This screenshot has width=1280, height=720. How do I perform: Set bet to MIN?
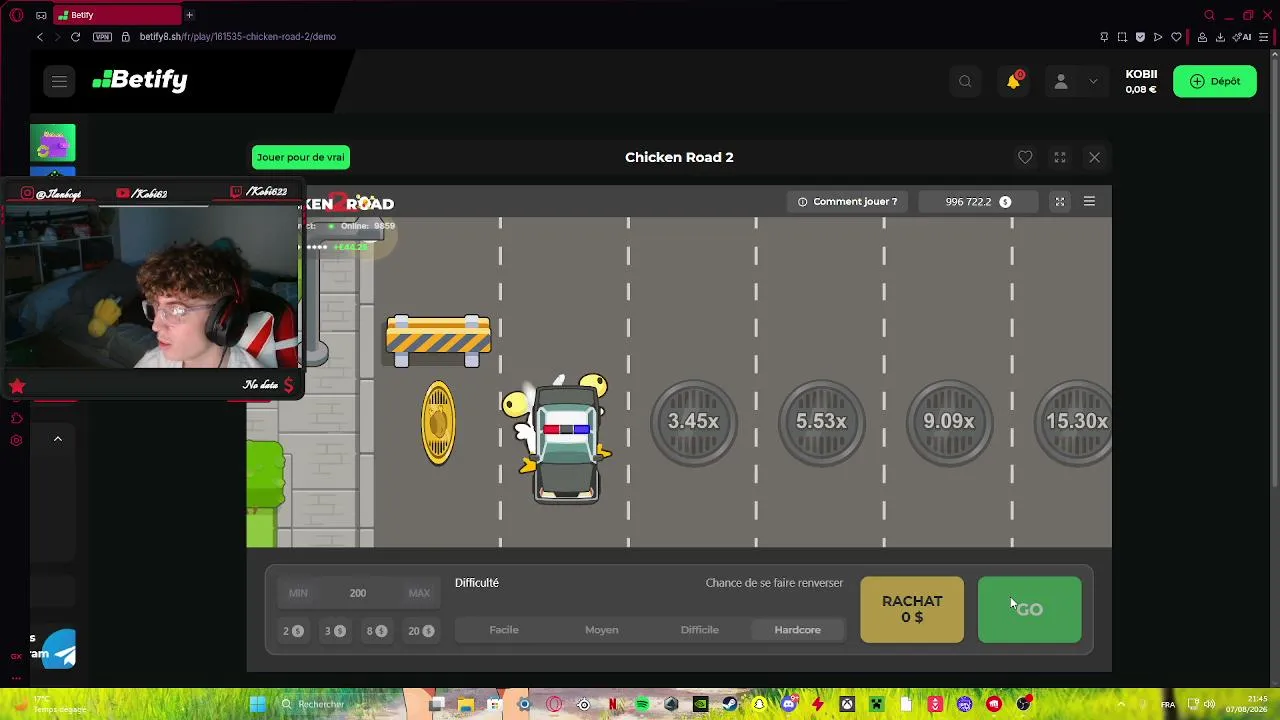(x=298, y=593)
